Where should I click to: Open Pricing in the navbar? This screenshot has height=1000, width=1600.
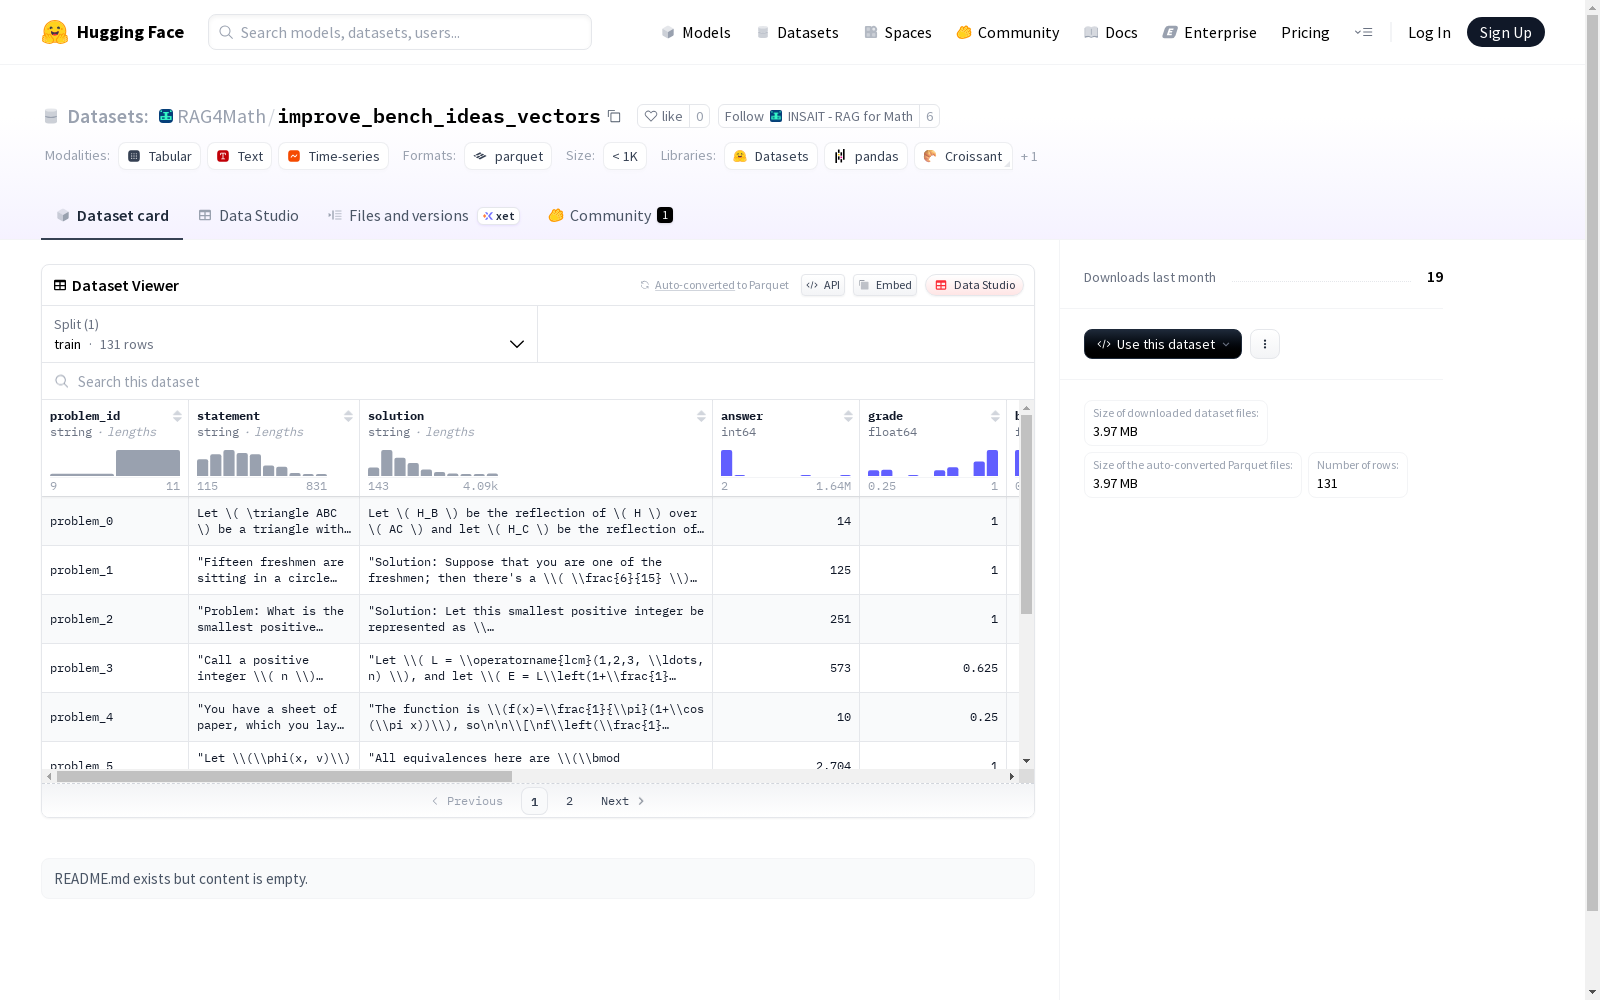tap(1305, 32)
